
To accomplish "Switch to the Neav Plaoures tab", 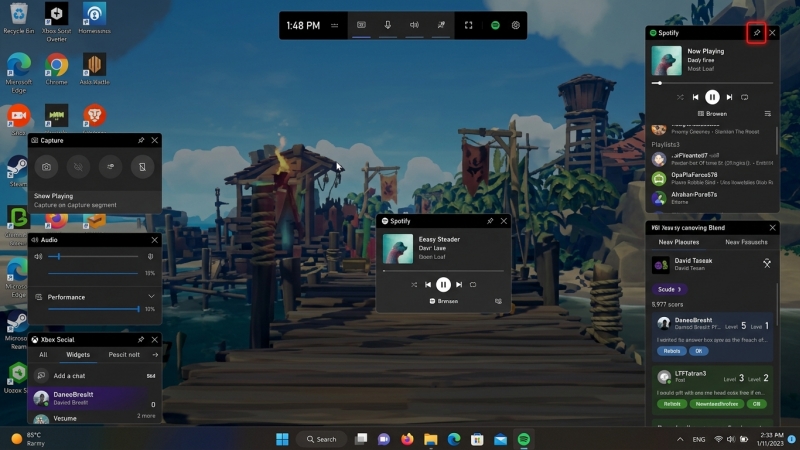I will (x=679, y=242).
